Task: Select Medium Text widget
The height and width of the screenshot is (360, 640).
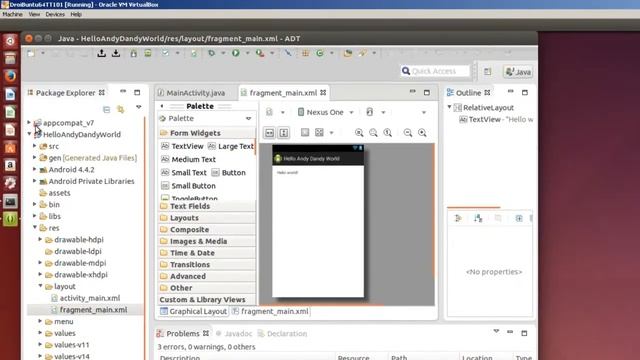Action: [189, 159]
